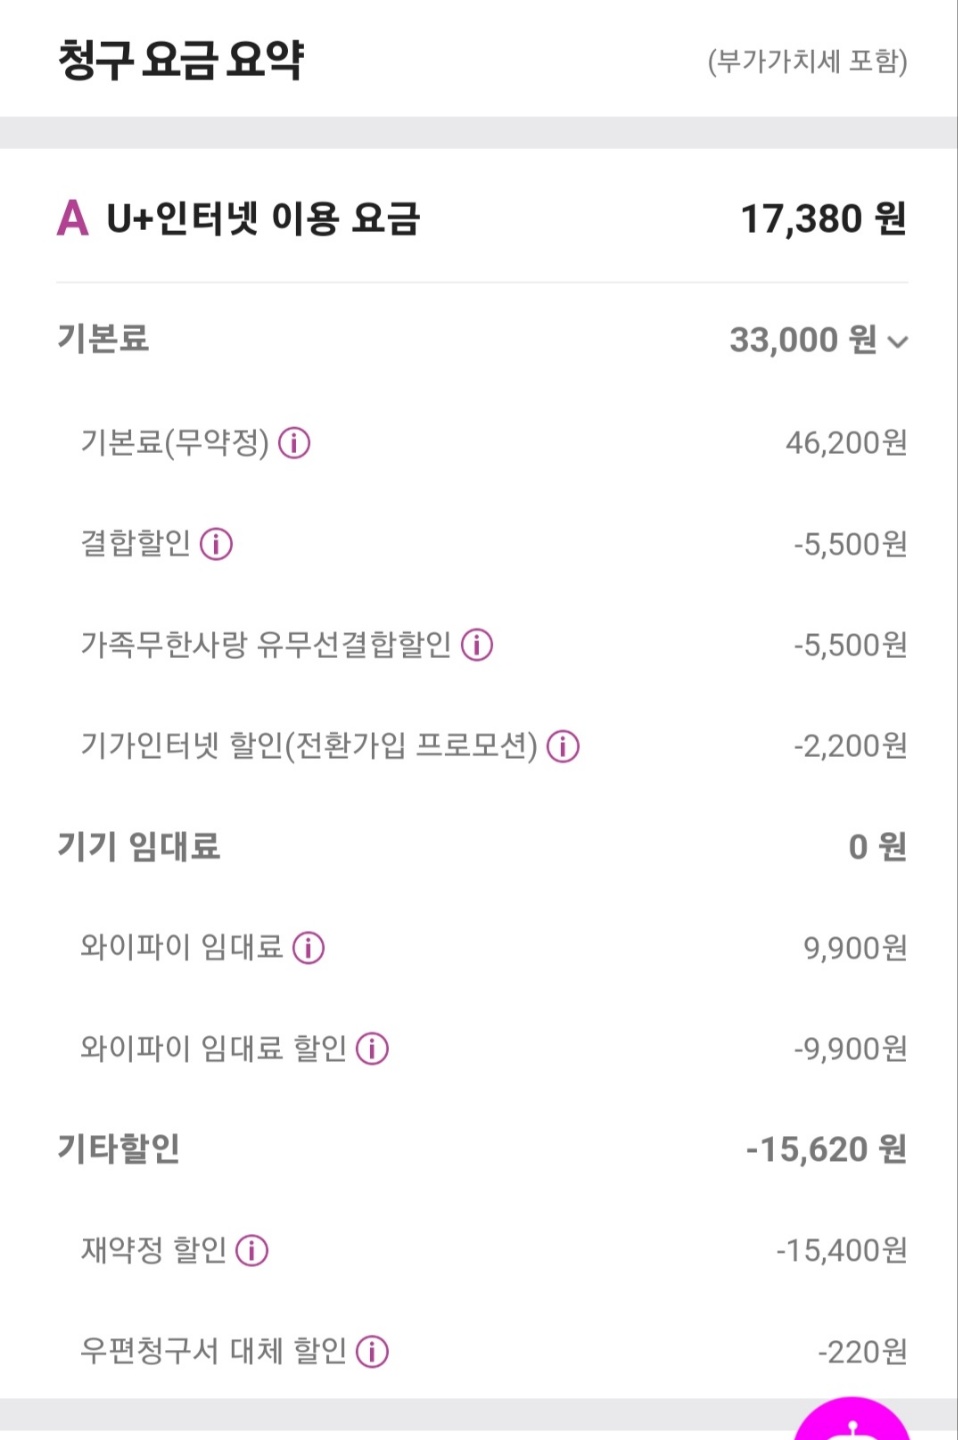Image resolution: width=958 pixels, height=1440 pixels.
Task: Select the U+인터넷 이용 요금 heading
Action: click(x=262, y=218)
